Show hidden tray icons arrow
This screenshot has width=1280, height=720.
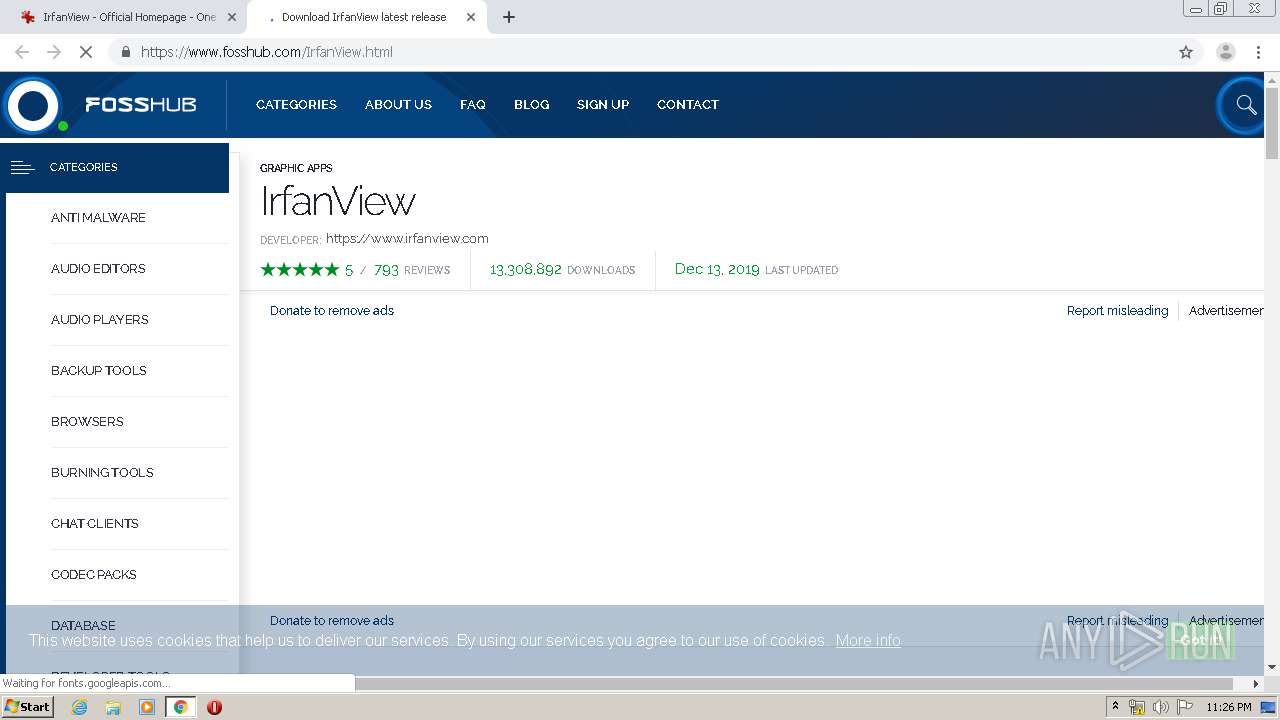[1115, 707]
